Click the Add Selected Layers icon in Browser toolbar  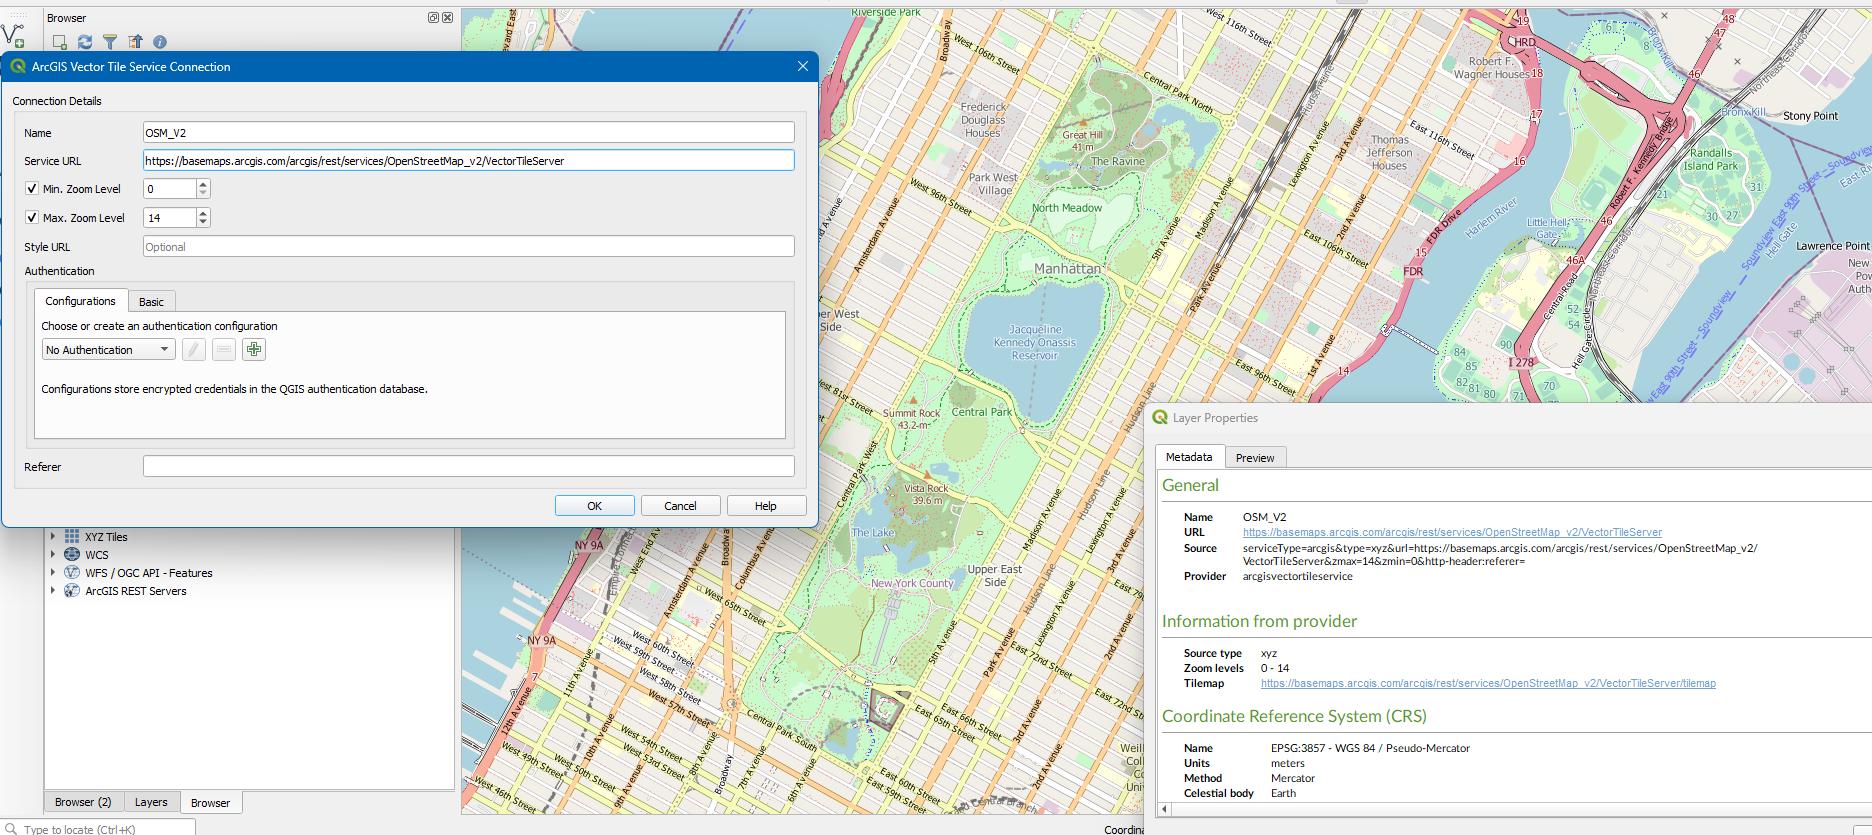tap(60, 42)
